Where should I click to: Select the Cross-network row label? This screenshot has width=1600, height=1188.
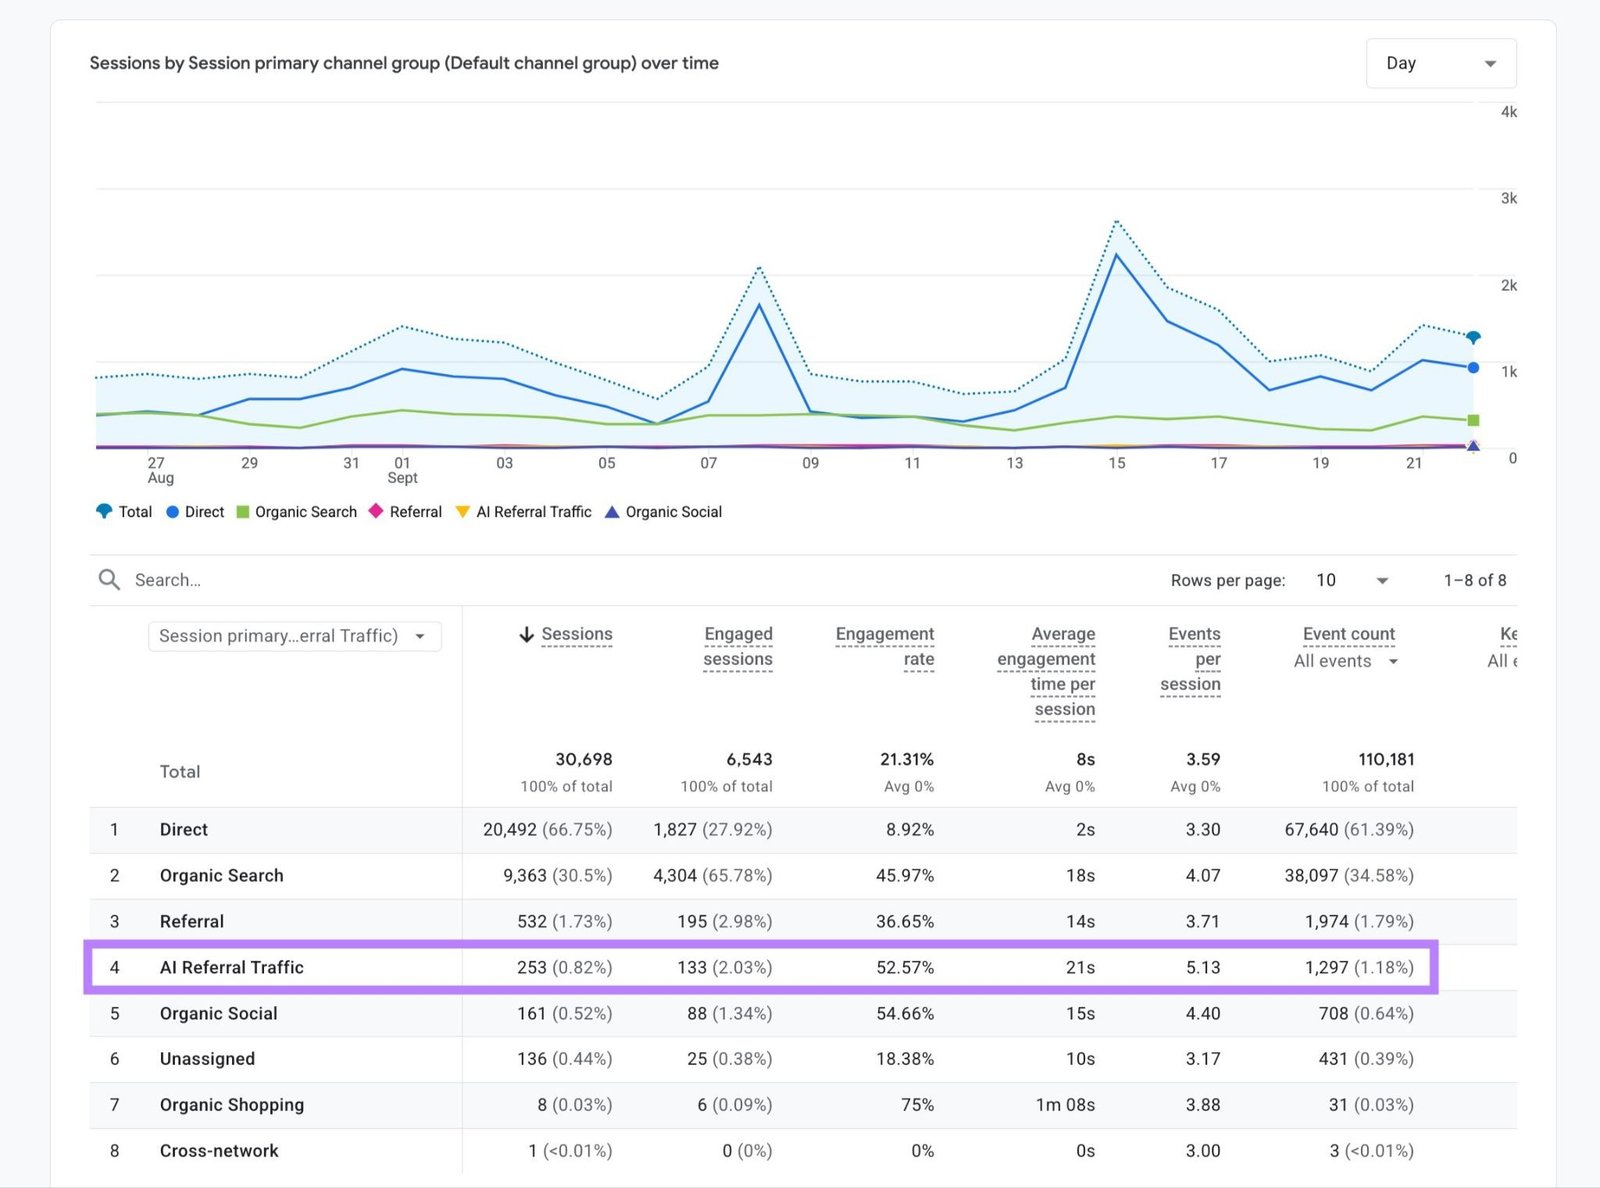click(219, 1150)
